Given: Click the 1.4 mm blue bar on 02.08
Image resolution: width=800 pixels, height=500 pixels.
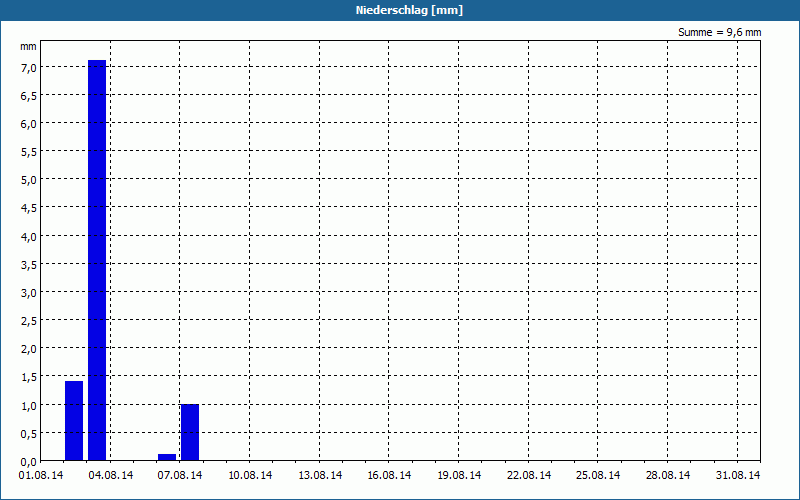Looking at the screenshot, I should 74,421.
